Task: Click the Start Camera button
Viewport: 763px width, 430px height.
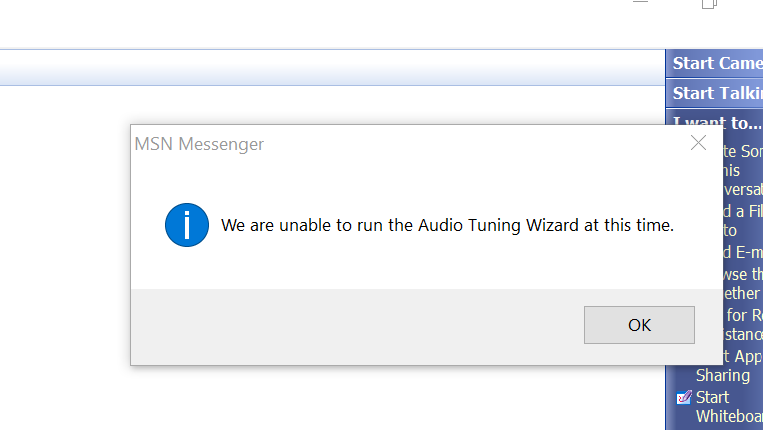Action: coord(717,63)
